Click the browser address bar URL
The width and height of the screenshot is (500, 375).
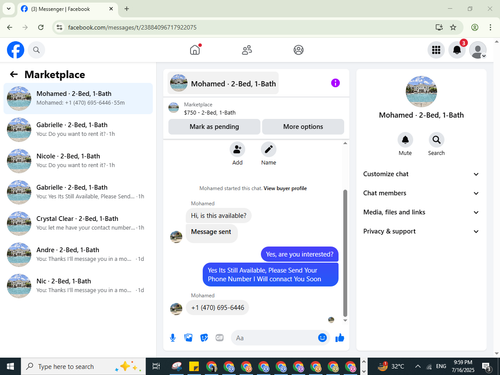(x=132, y=27)
